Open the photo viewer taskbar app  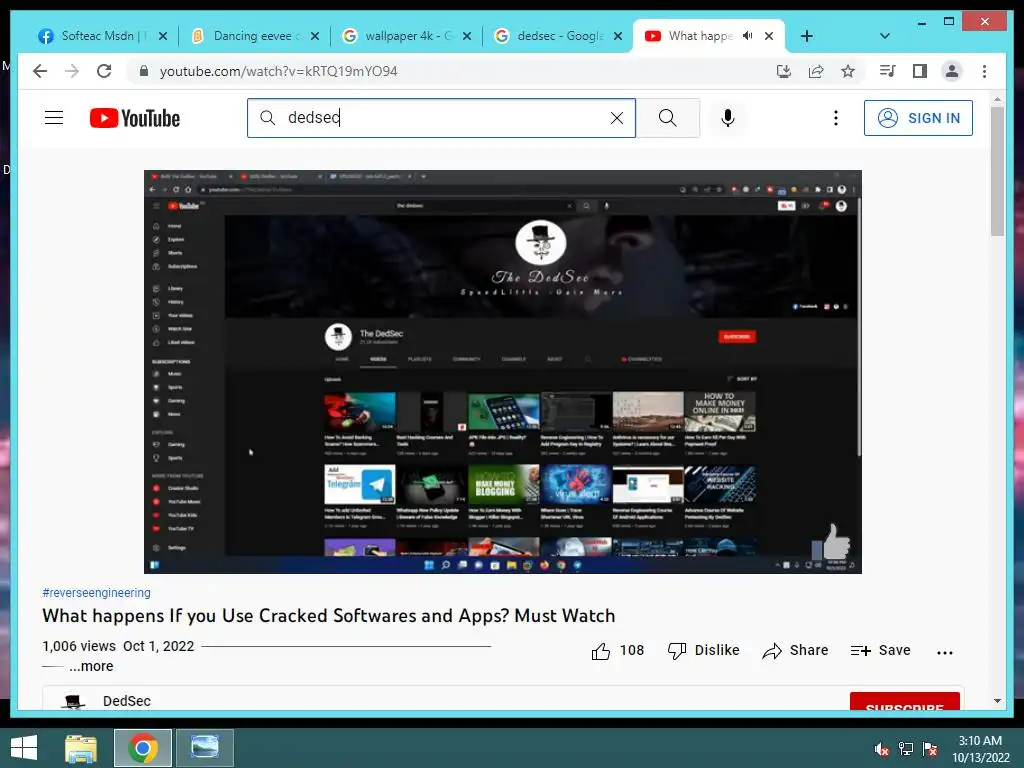205,748
